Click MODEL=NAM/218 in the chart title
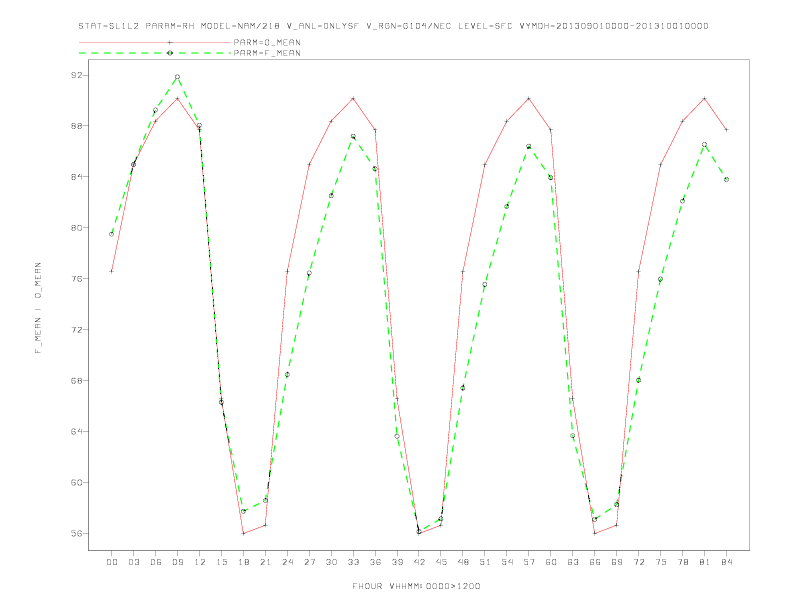Image resolution: width=792 pixels, height=612 pixels. coord(240,26)
